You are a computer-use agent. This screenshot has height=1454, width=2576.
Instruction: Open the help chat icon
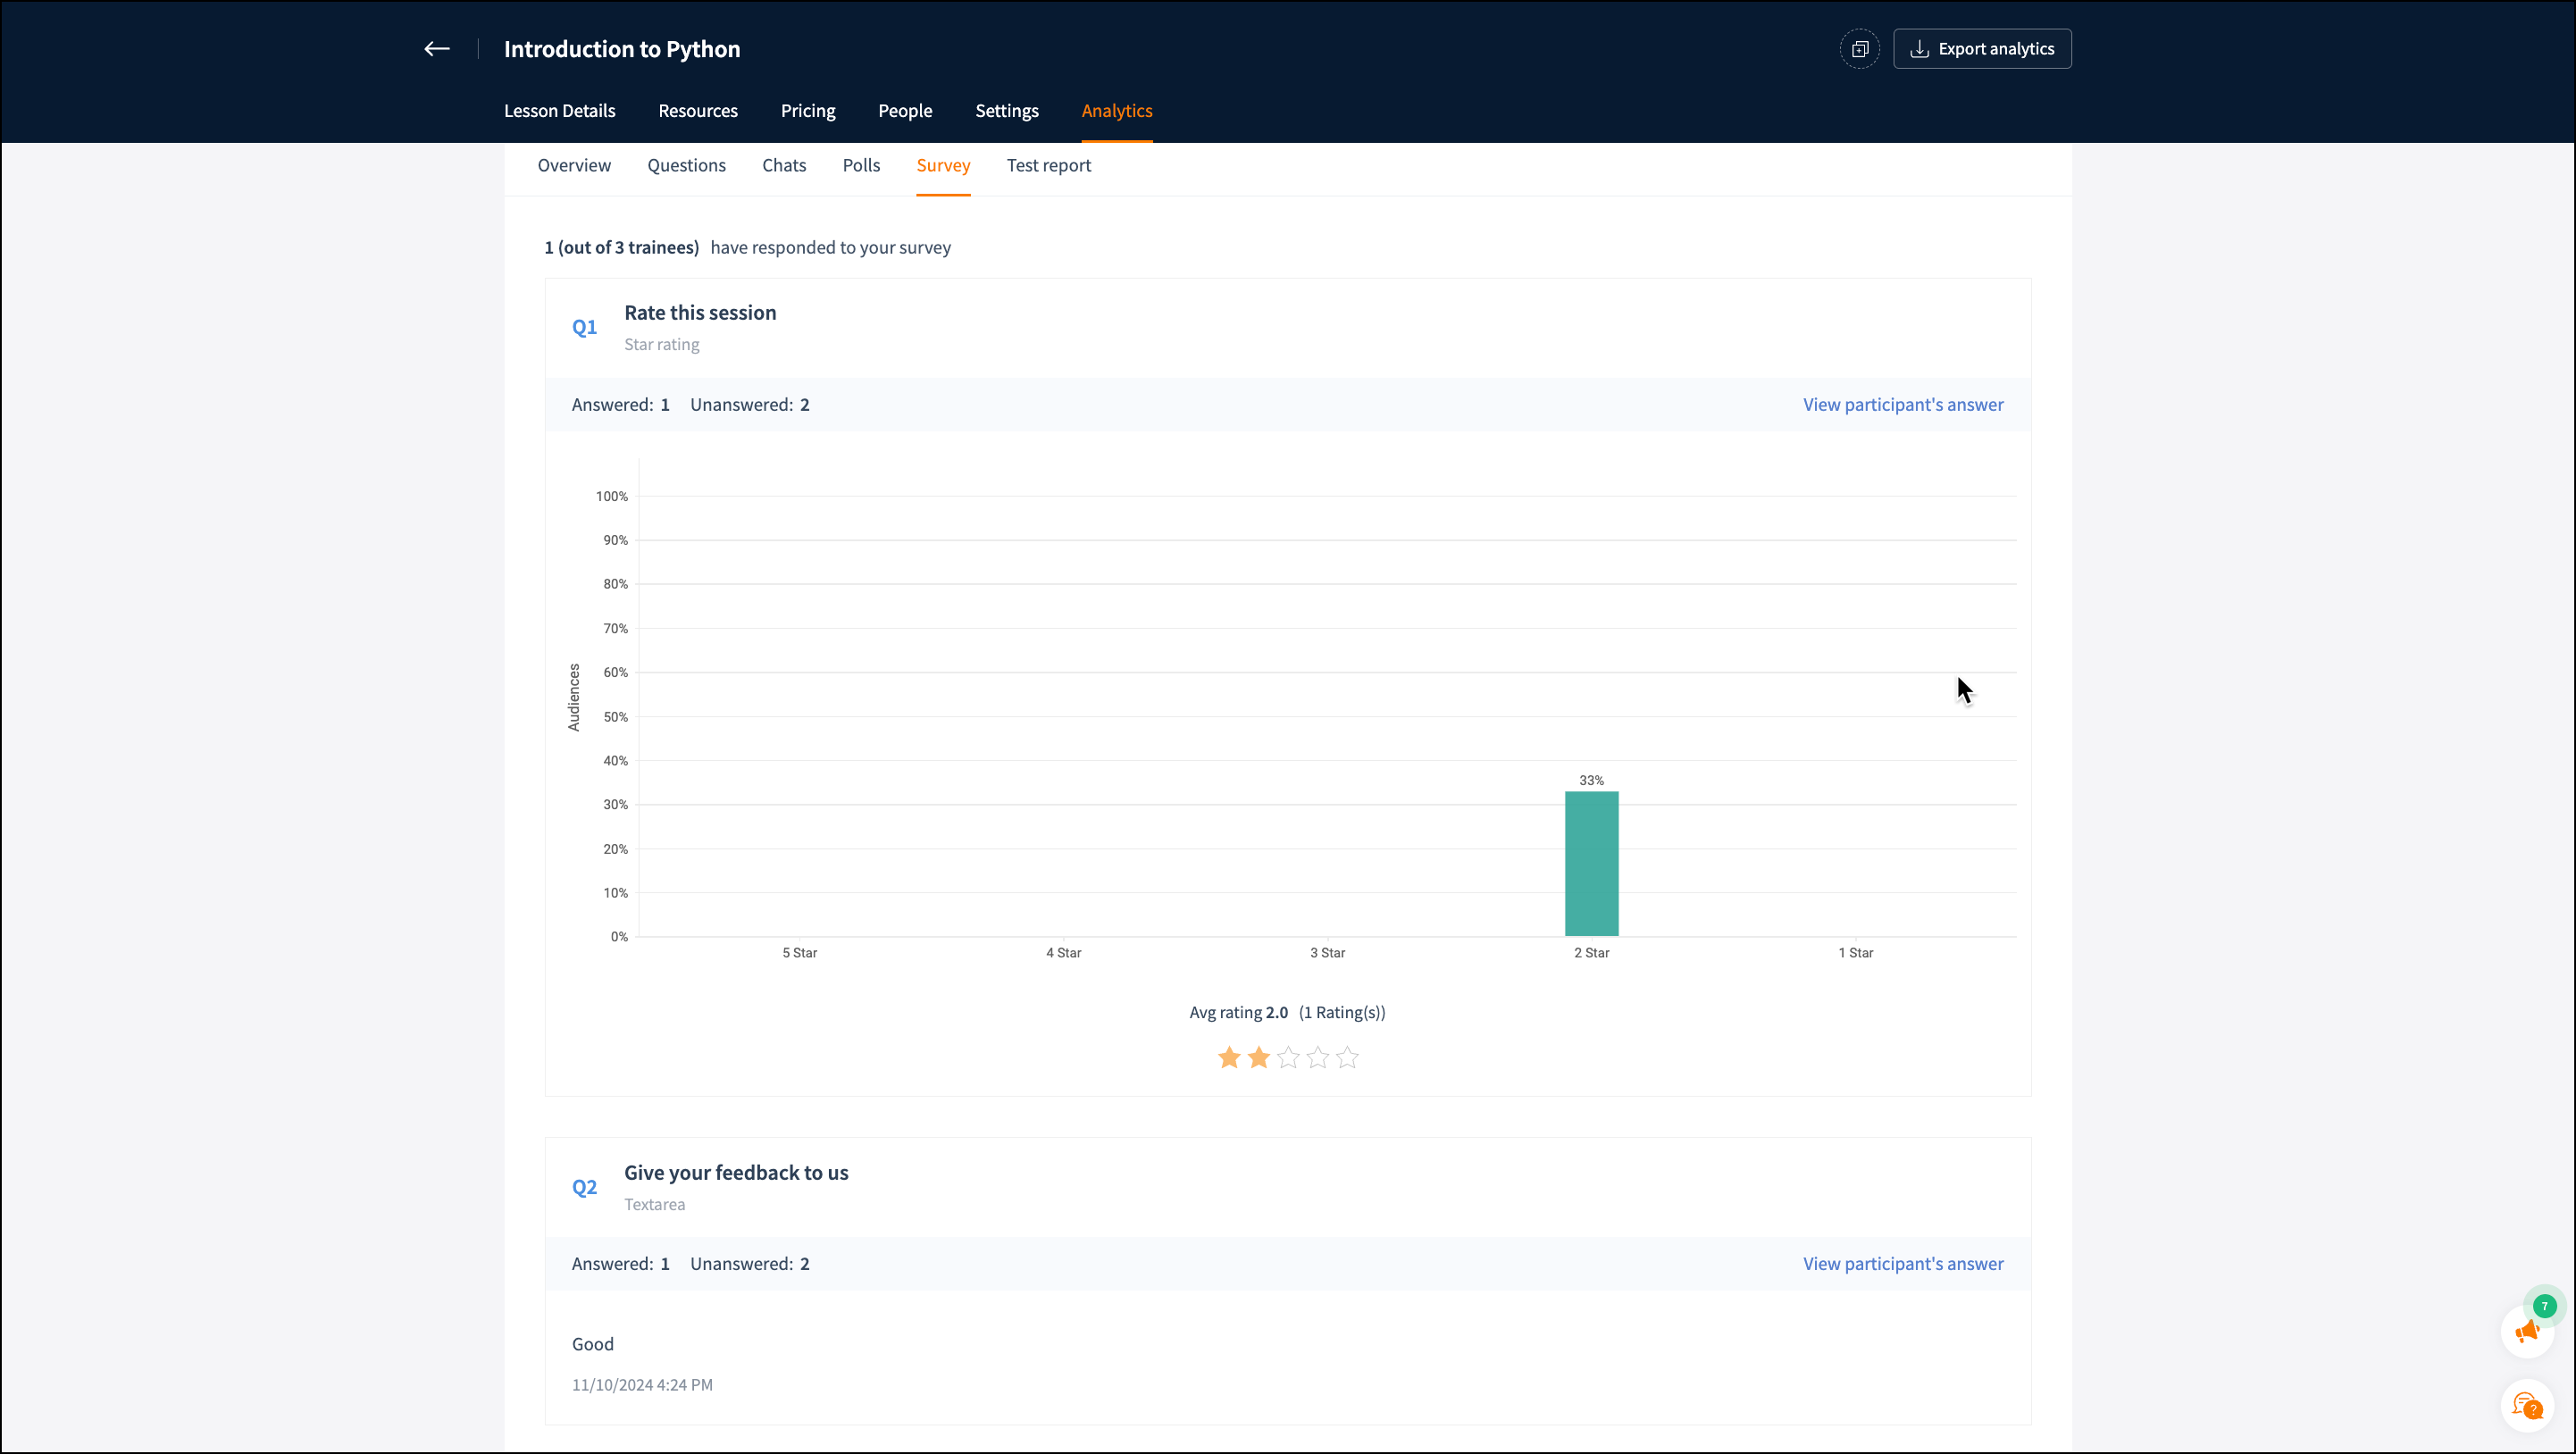(2527, 1406)
